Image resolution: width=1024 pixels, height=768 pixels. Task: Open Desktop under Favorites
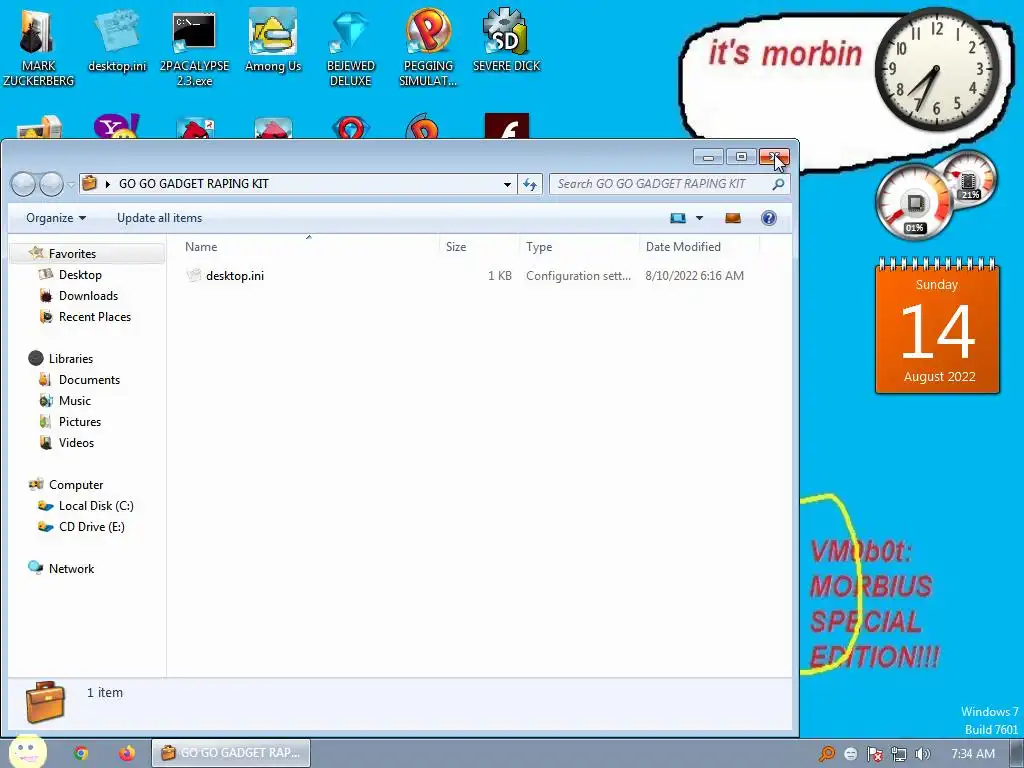click(x=80, y=275)
